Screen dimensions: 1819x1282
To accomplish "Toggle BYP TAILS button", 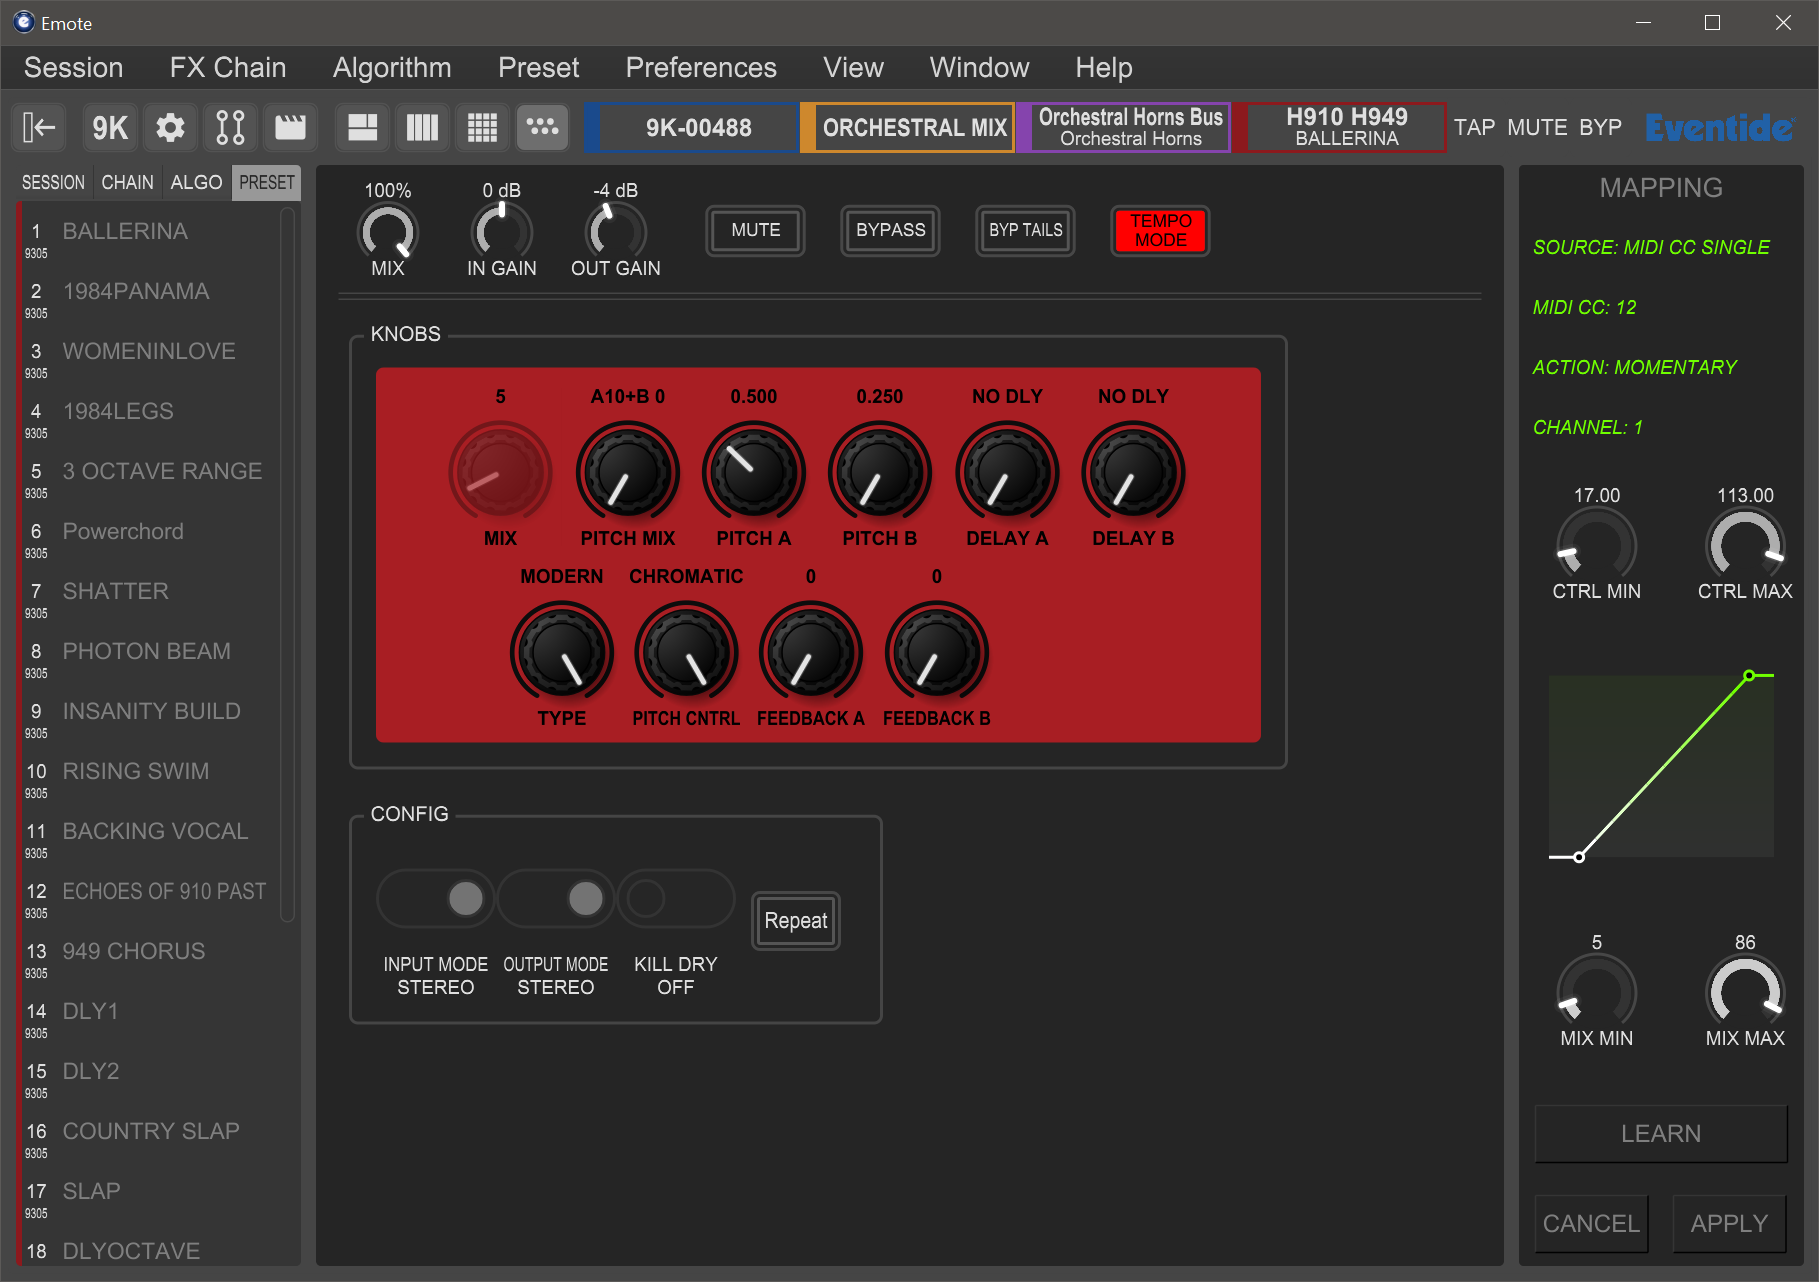I will [1026, 231].
